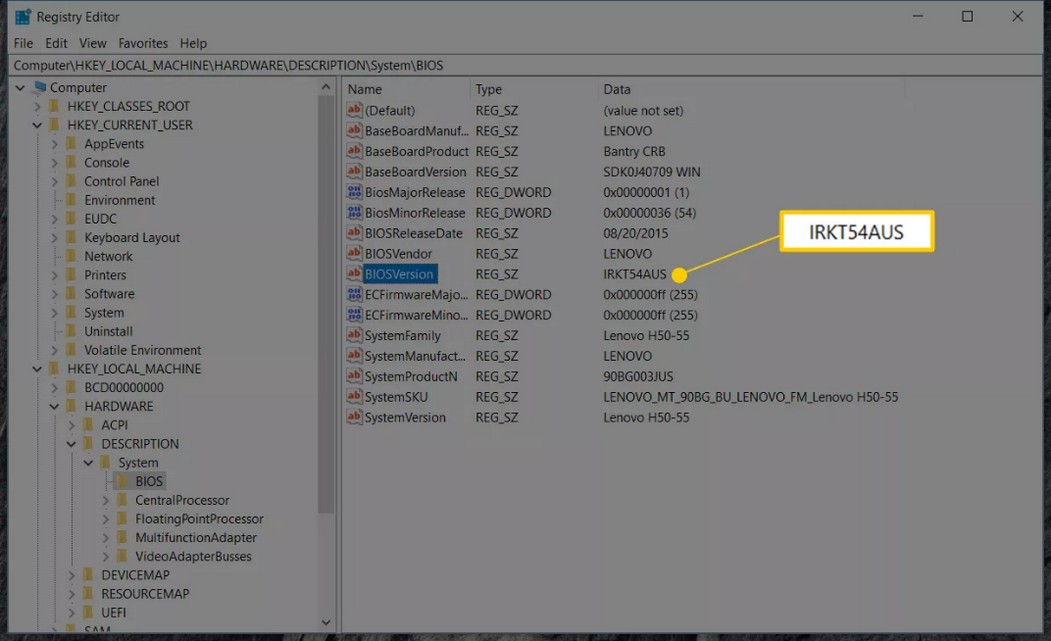Open the File menu
Image resolution: width=1051 pixels, height=641 pixels.
coord(23,43)
